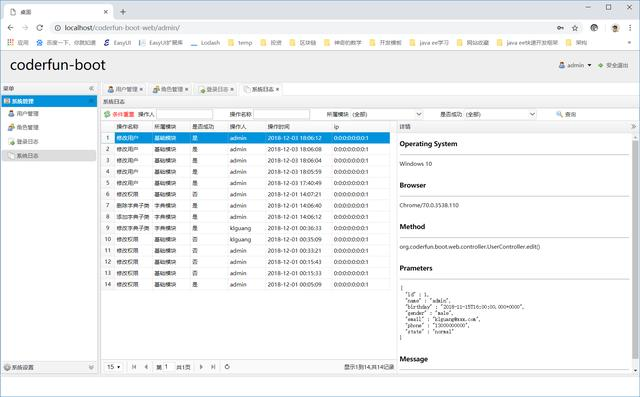Click the user avatar in Chrome toolbar
The image size is (640, 397).
(615, 28)
